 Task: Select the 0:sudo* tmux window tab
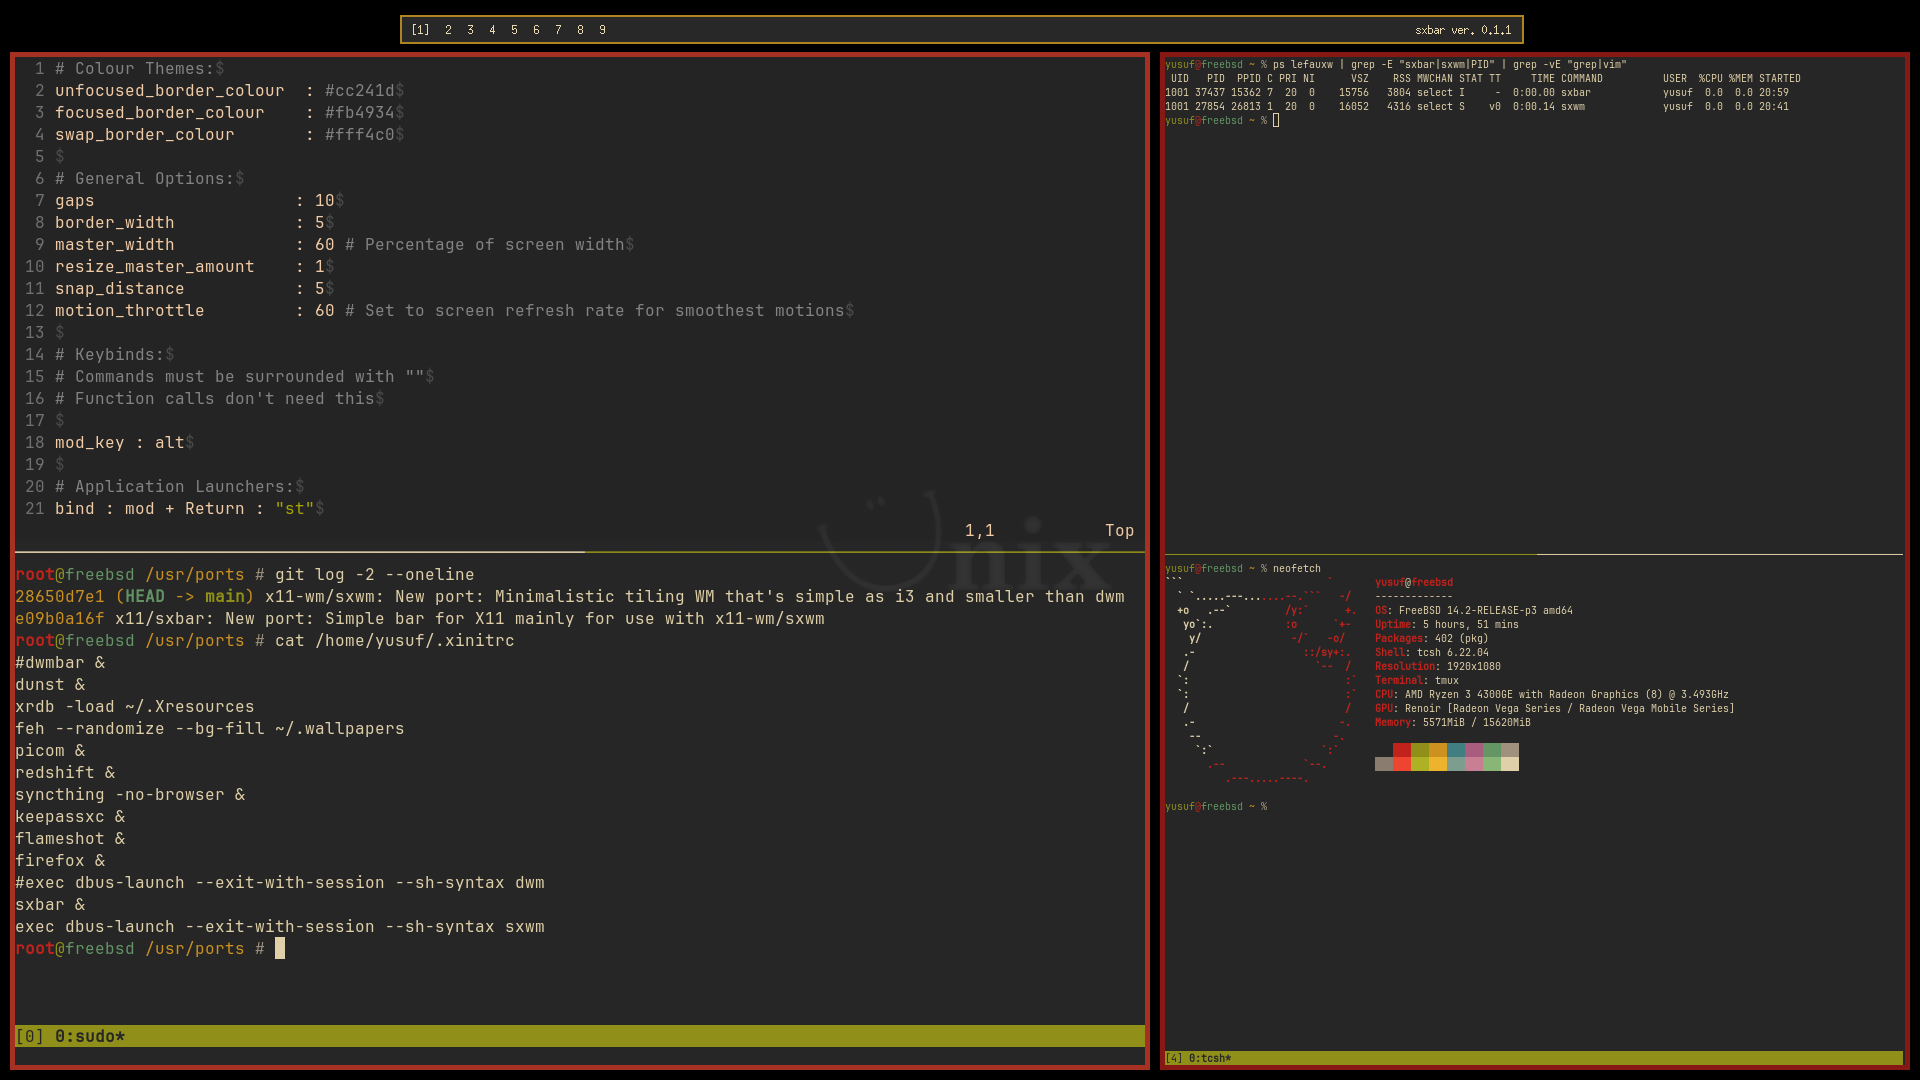coord(89,1036)
